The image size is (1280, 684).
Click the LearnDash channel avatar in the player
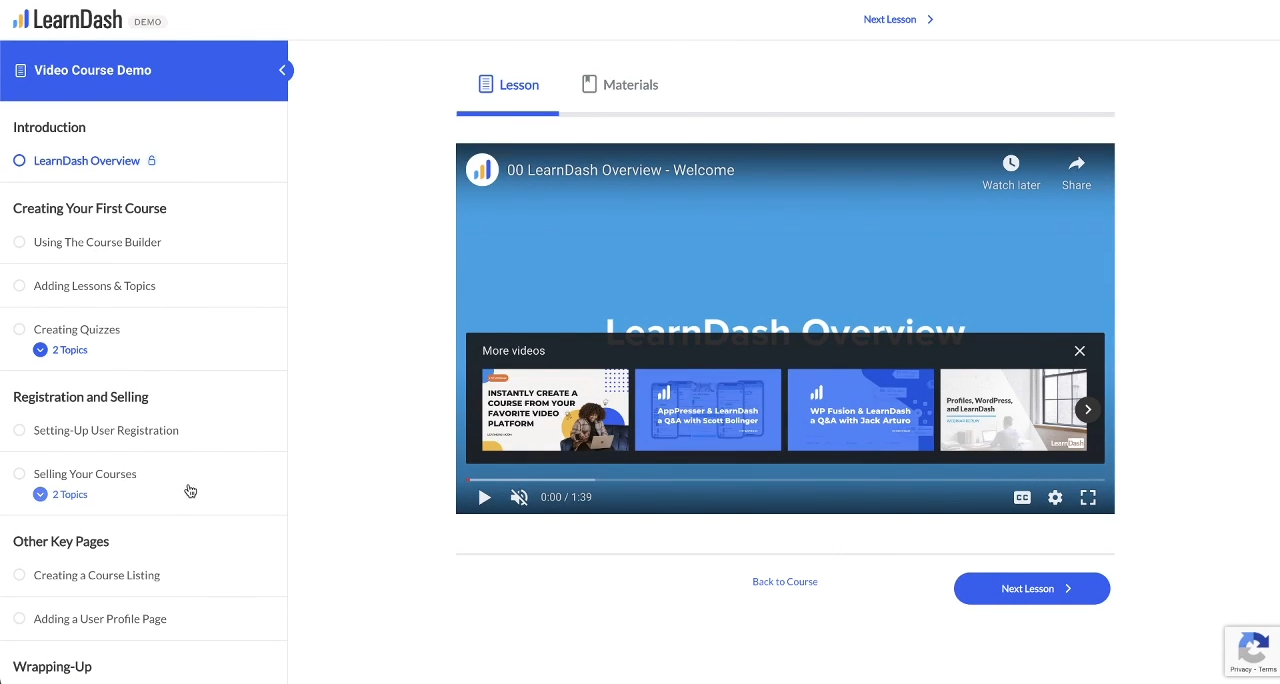click(482, 169)
